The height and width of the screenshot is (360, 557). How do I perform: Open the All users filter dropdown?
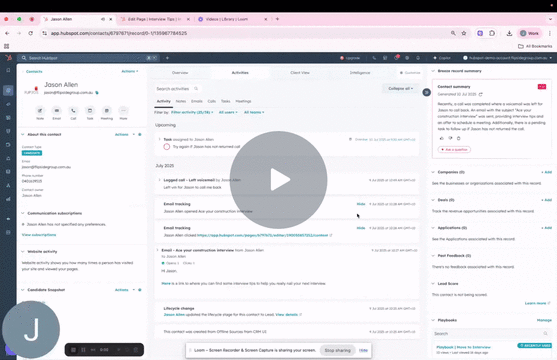point(228,112)
